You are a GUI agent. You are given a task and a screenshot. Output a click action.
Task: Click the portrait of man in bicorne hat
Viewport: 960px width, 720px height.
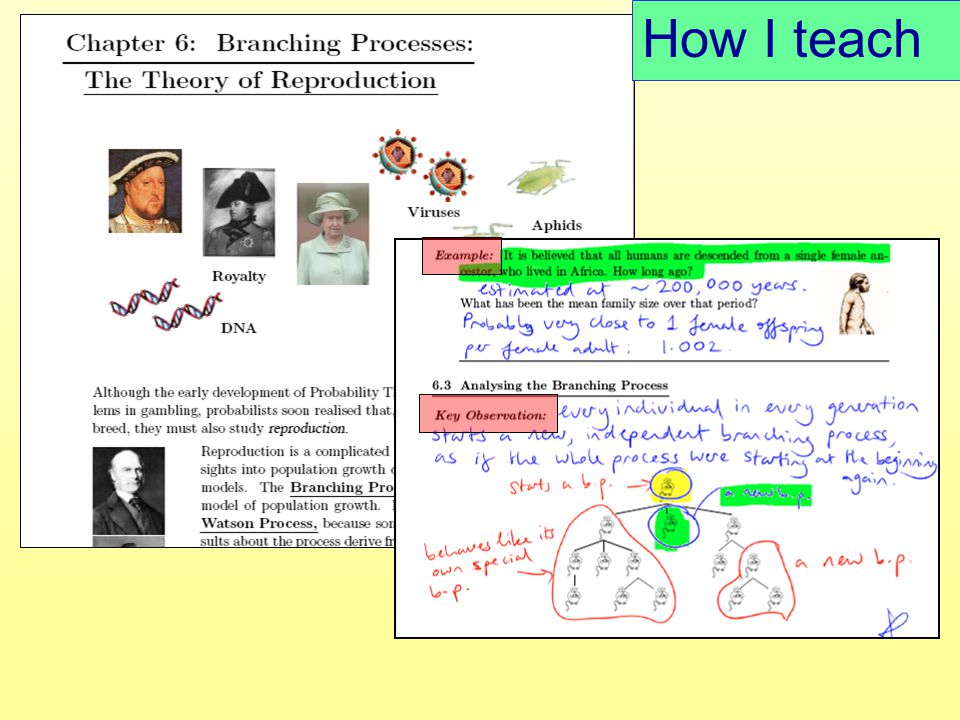click(239, 212)
